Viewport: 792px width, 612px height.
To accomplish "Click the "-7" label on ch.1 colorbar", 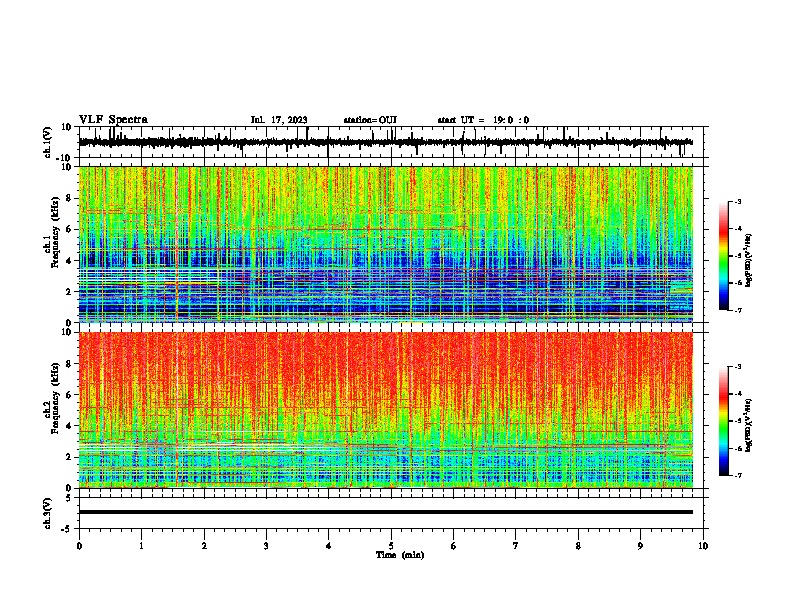I will [x=738, y=310].
